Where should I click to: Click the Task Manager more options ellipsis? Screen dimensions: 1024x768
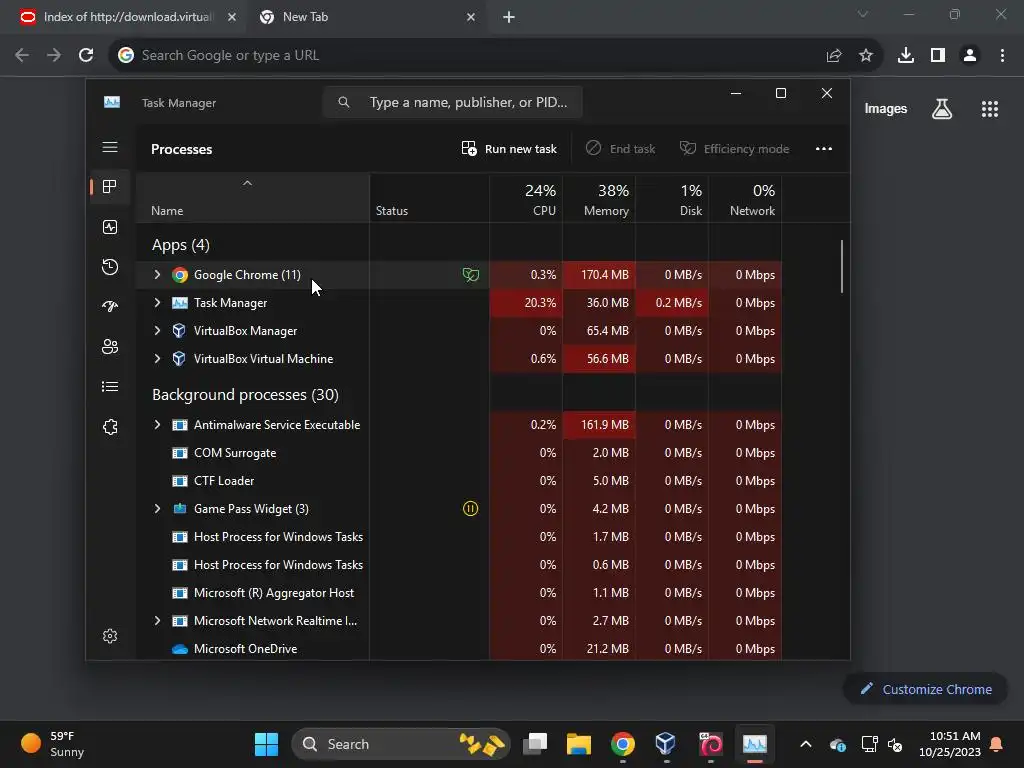[824, 149]
